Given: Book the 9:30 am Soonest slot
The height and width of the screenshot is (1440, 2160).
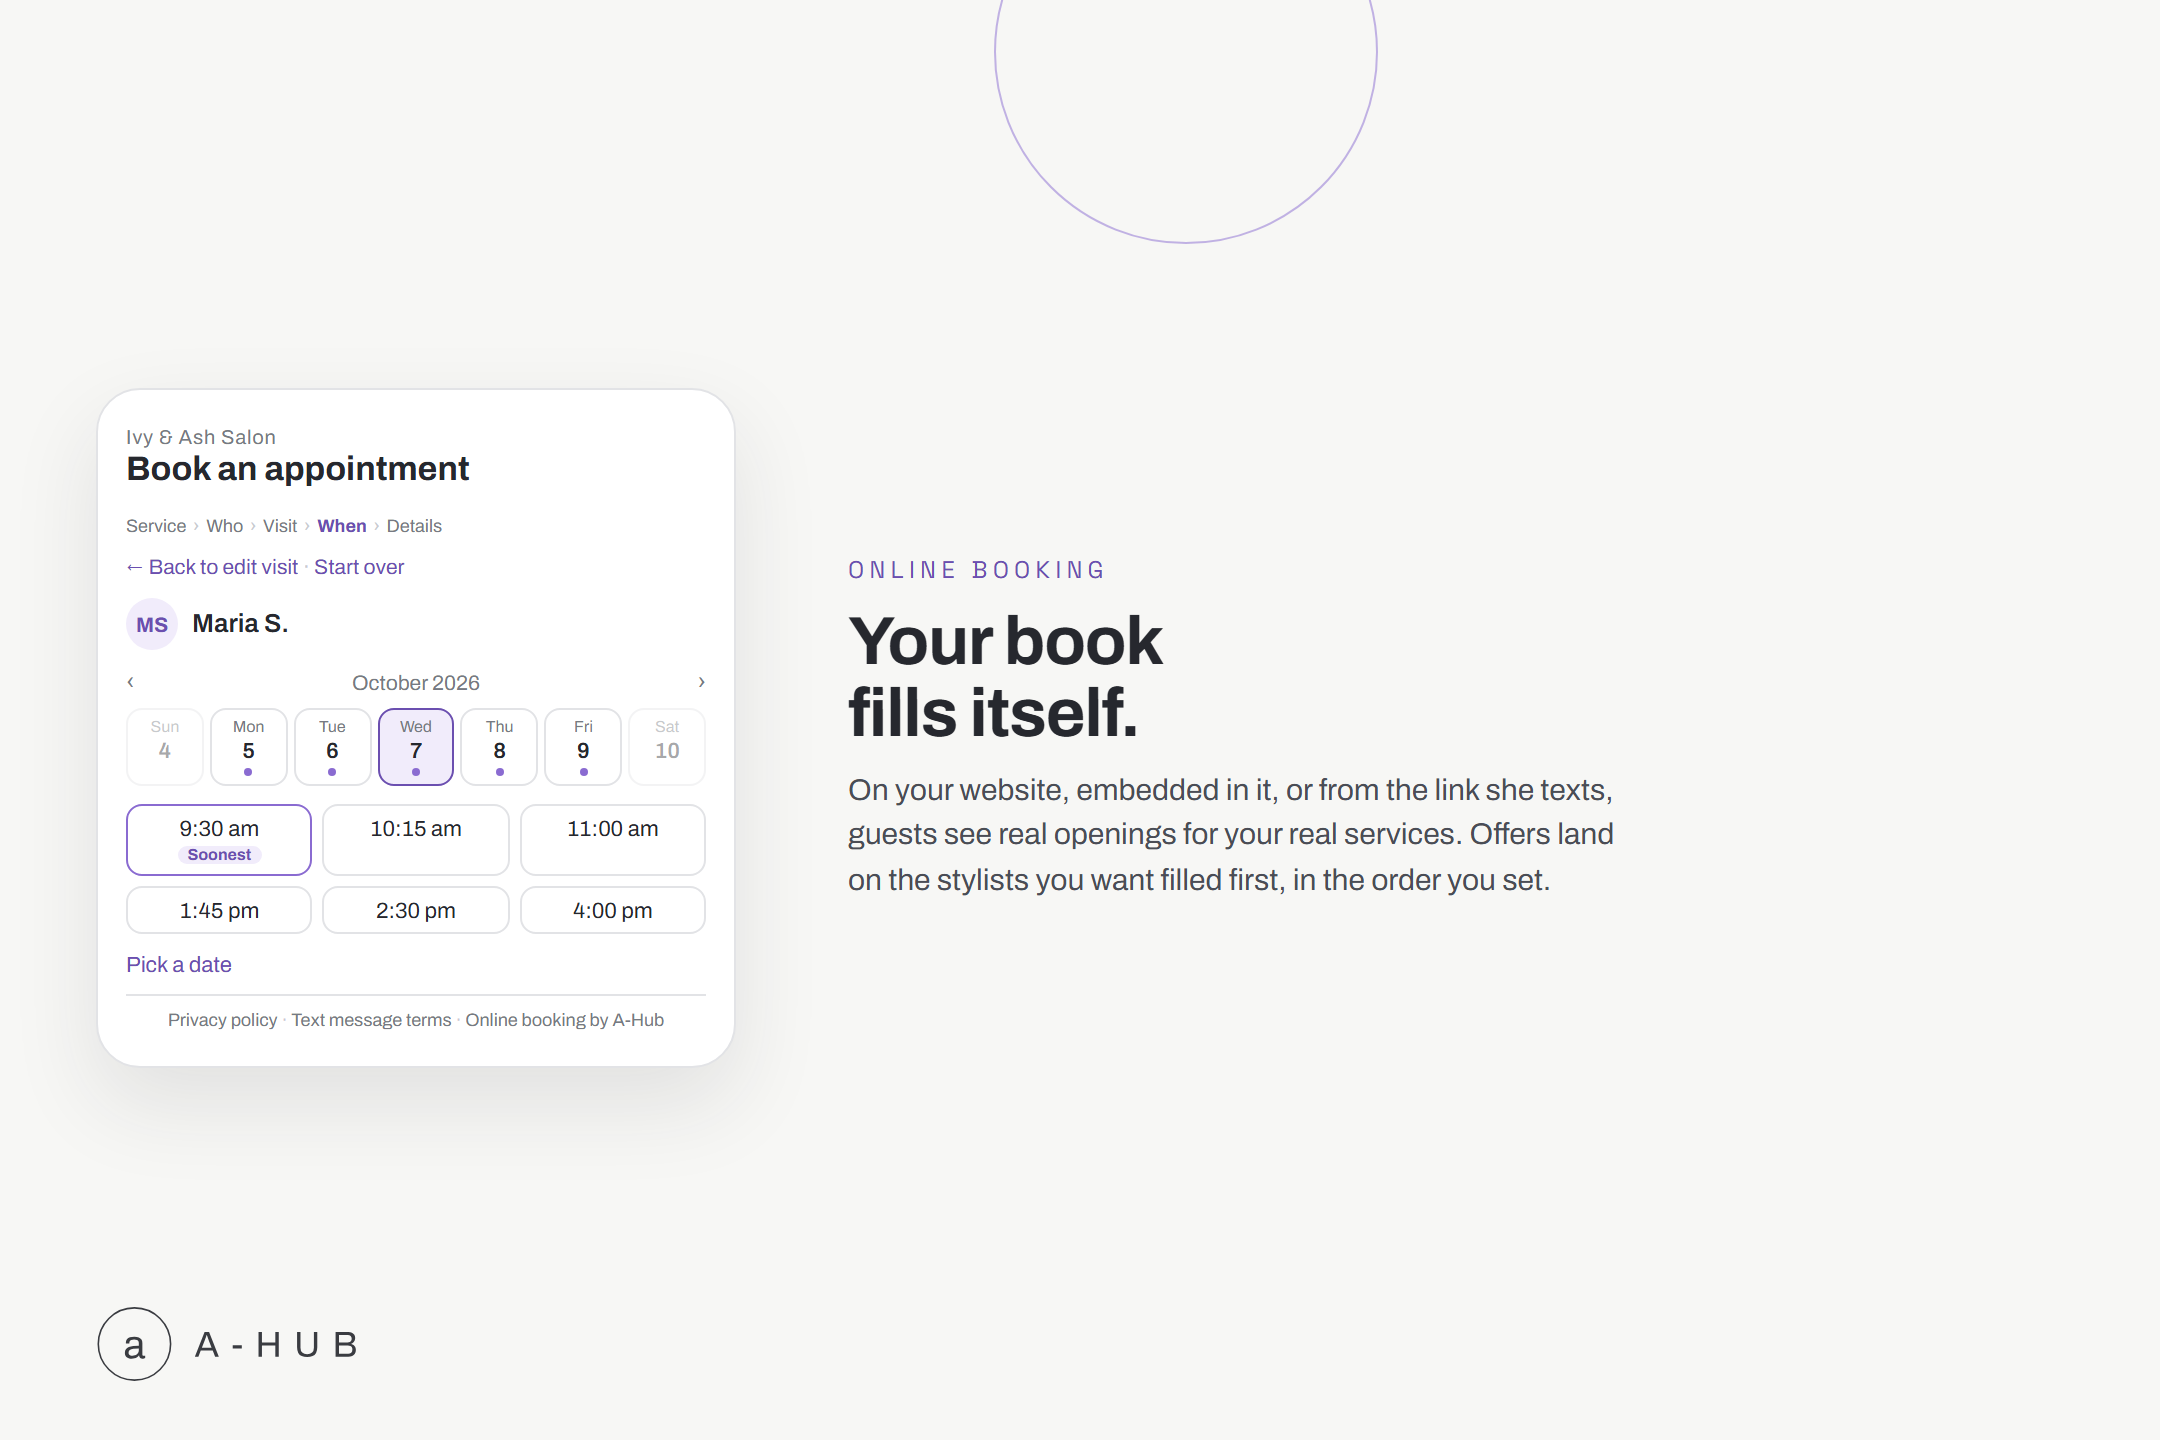Looking at the screenshot, I should (219, 840).
